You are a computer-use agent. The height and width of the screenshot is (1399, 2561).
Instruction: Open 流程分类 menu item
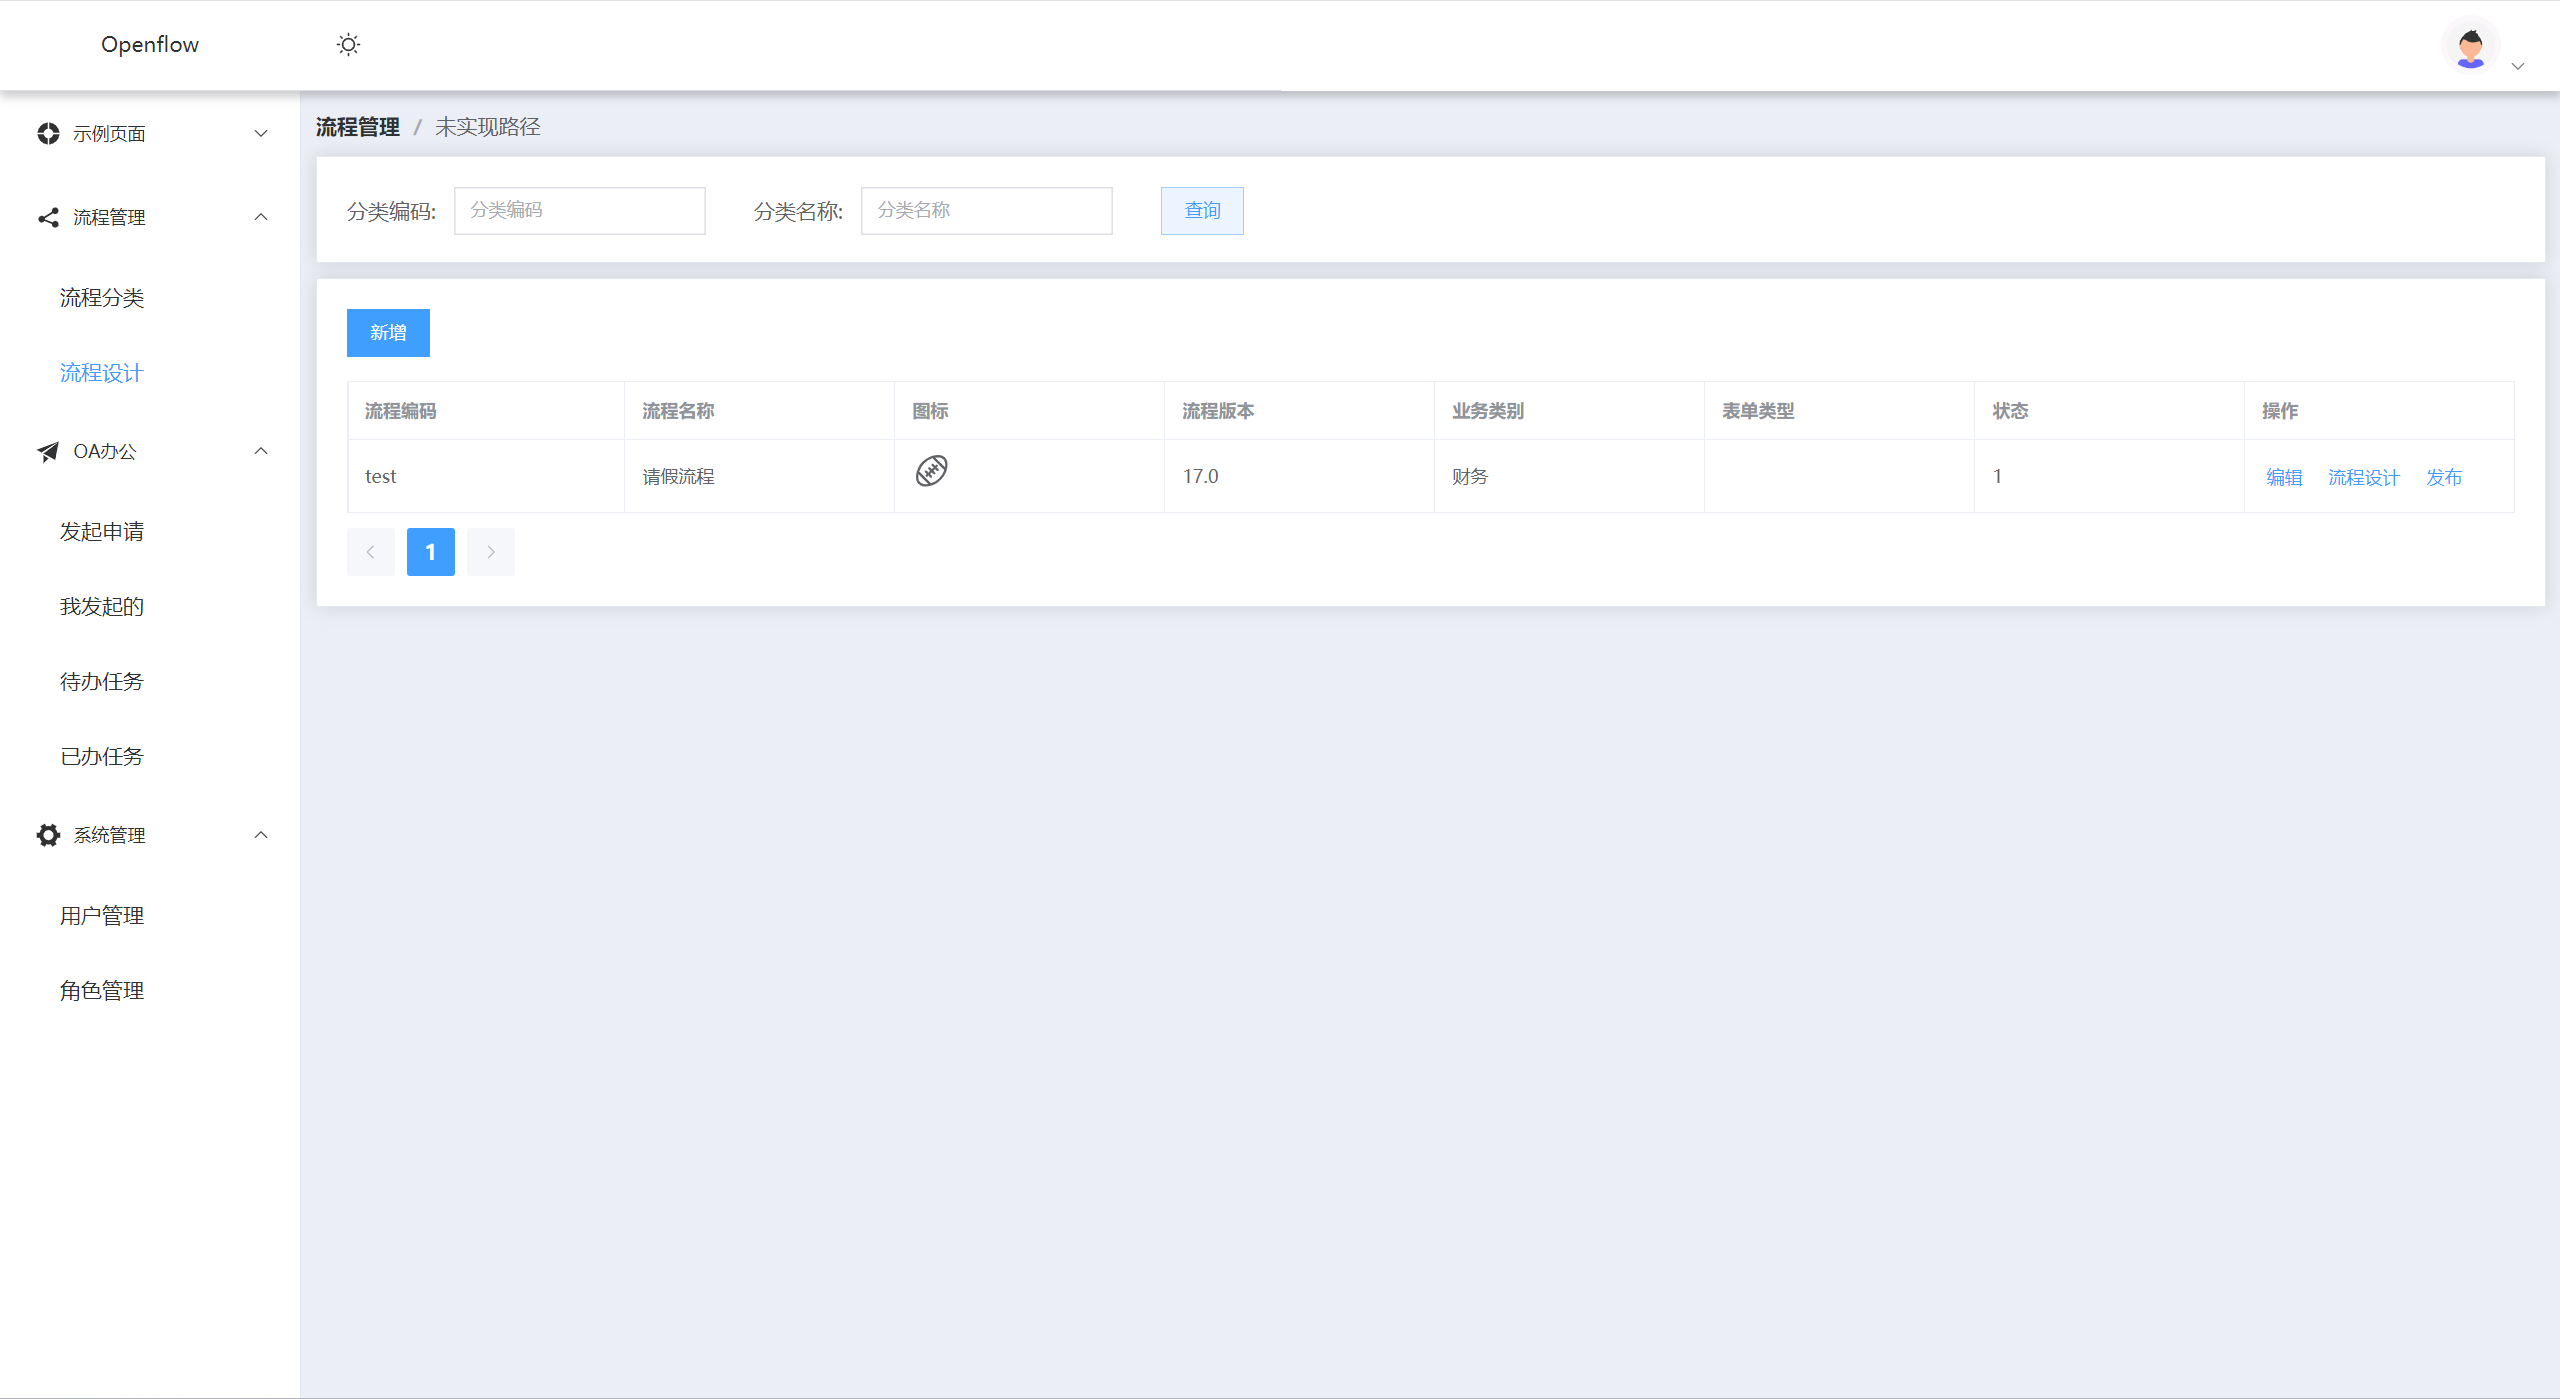pyautogui.click(x=102, y=298)
